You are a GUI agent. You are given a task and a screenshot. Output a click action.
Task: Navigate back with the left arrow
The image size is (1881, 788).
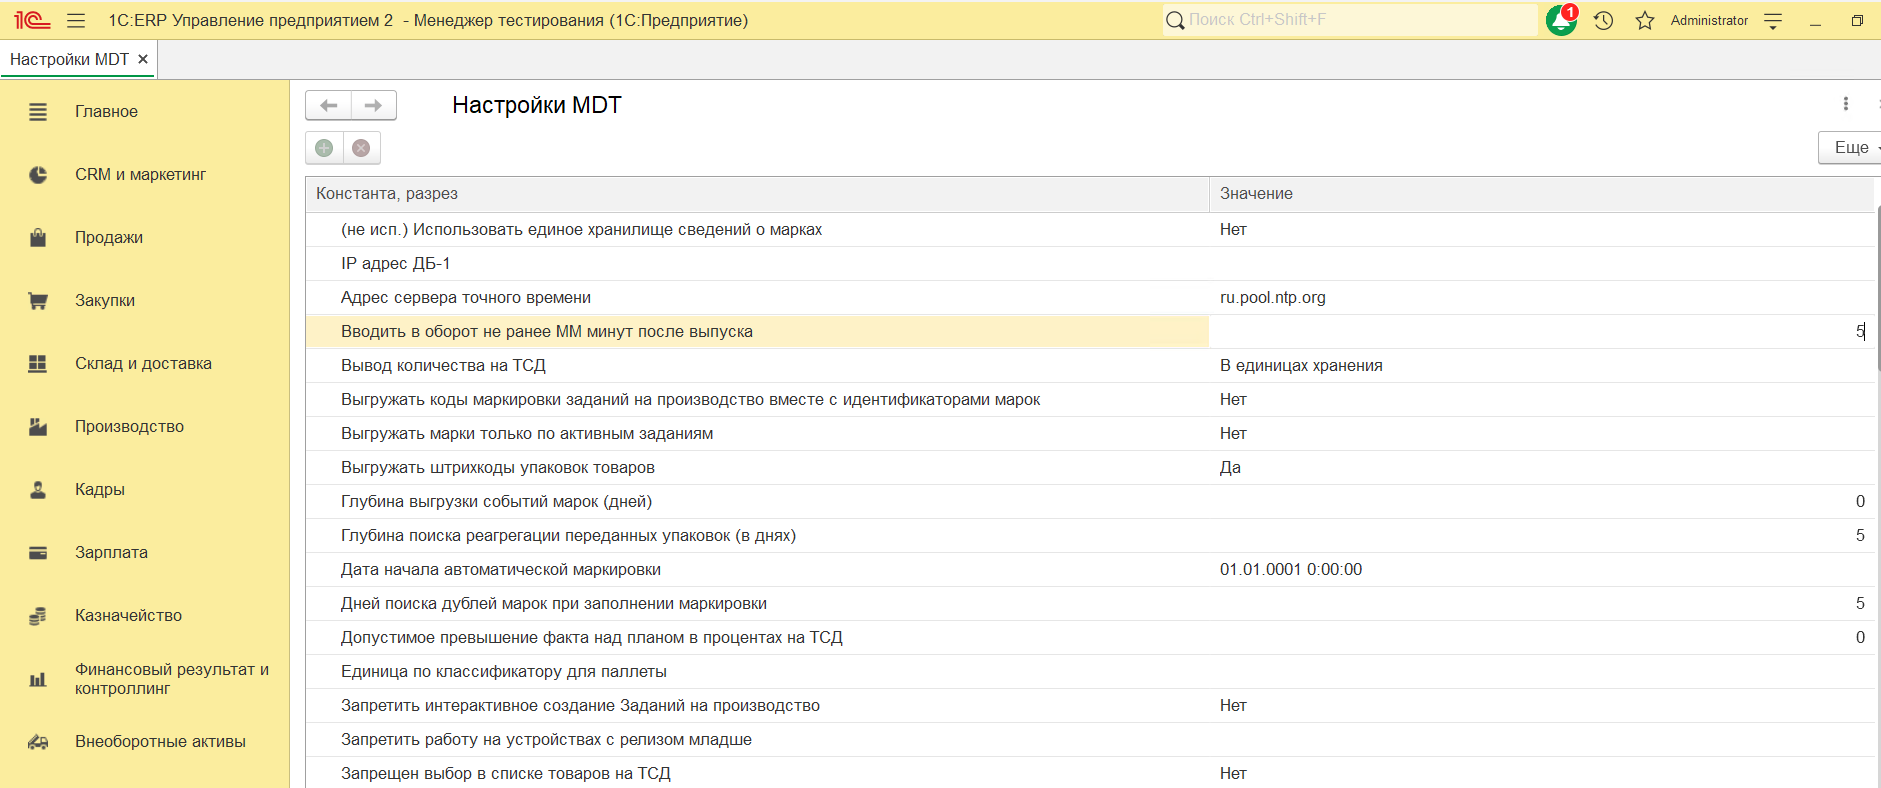(x=328, y=105)
